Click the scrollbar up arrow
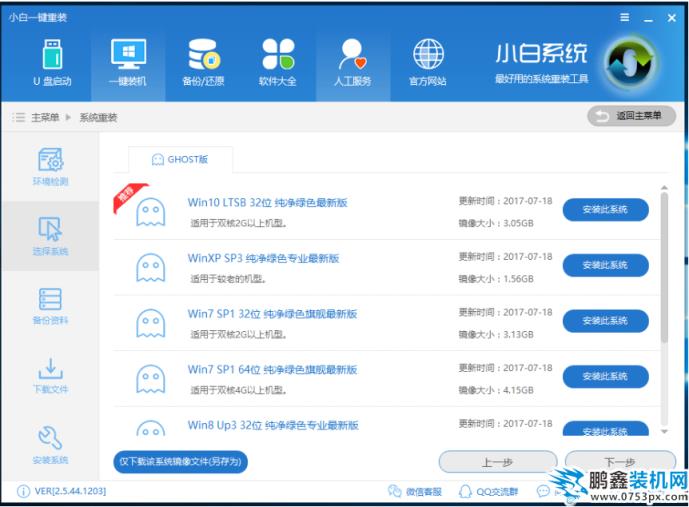 pyautogui.click(x=664, y=188)
